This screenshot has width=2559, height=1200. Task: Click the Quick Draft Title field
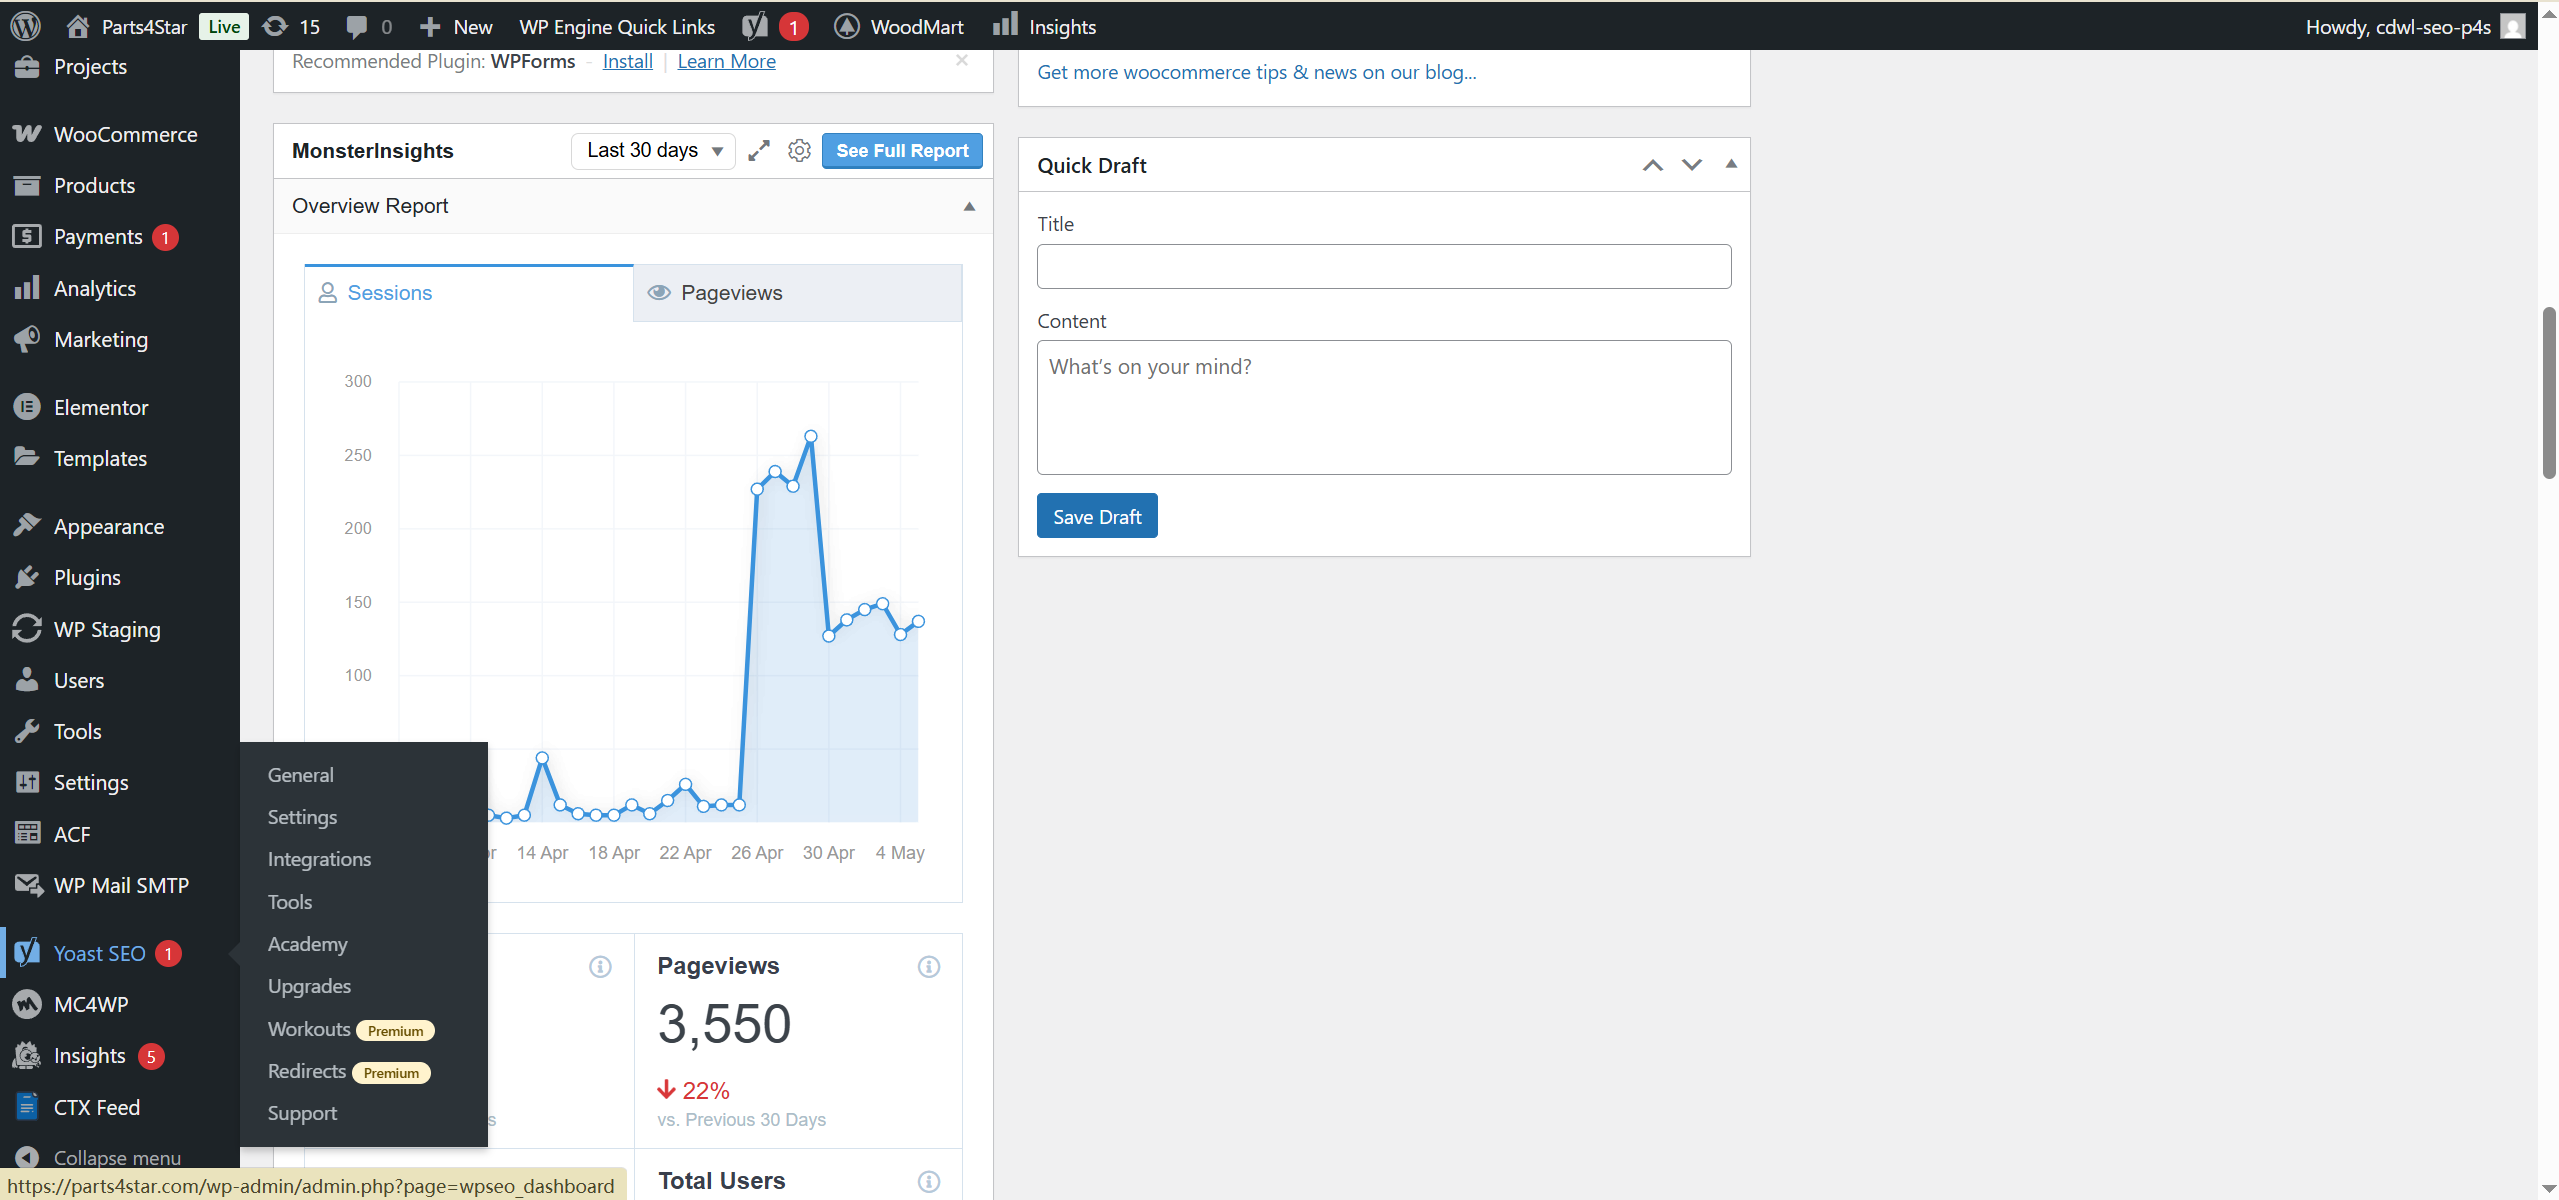pyautogui.click(x=1382, y=266)
